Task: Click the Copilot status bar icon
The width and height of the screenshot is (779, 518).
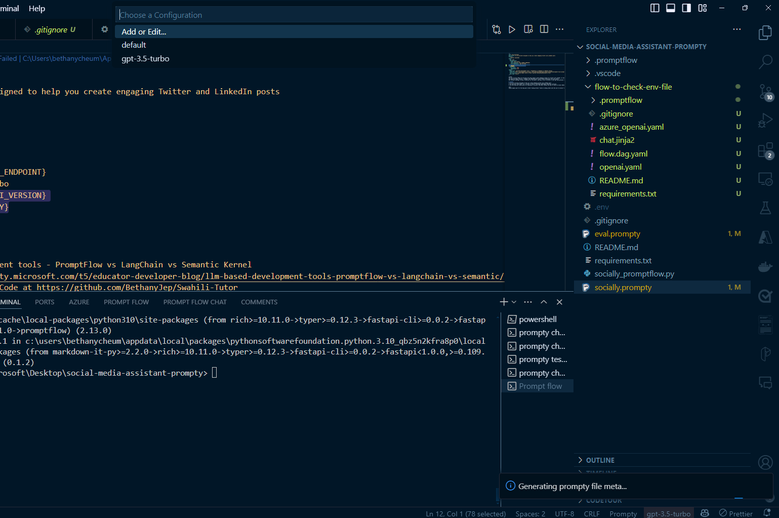Action: pos(704,513)
